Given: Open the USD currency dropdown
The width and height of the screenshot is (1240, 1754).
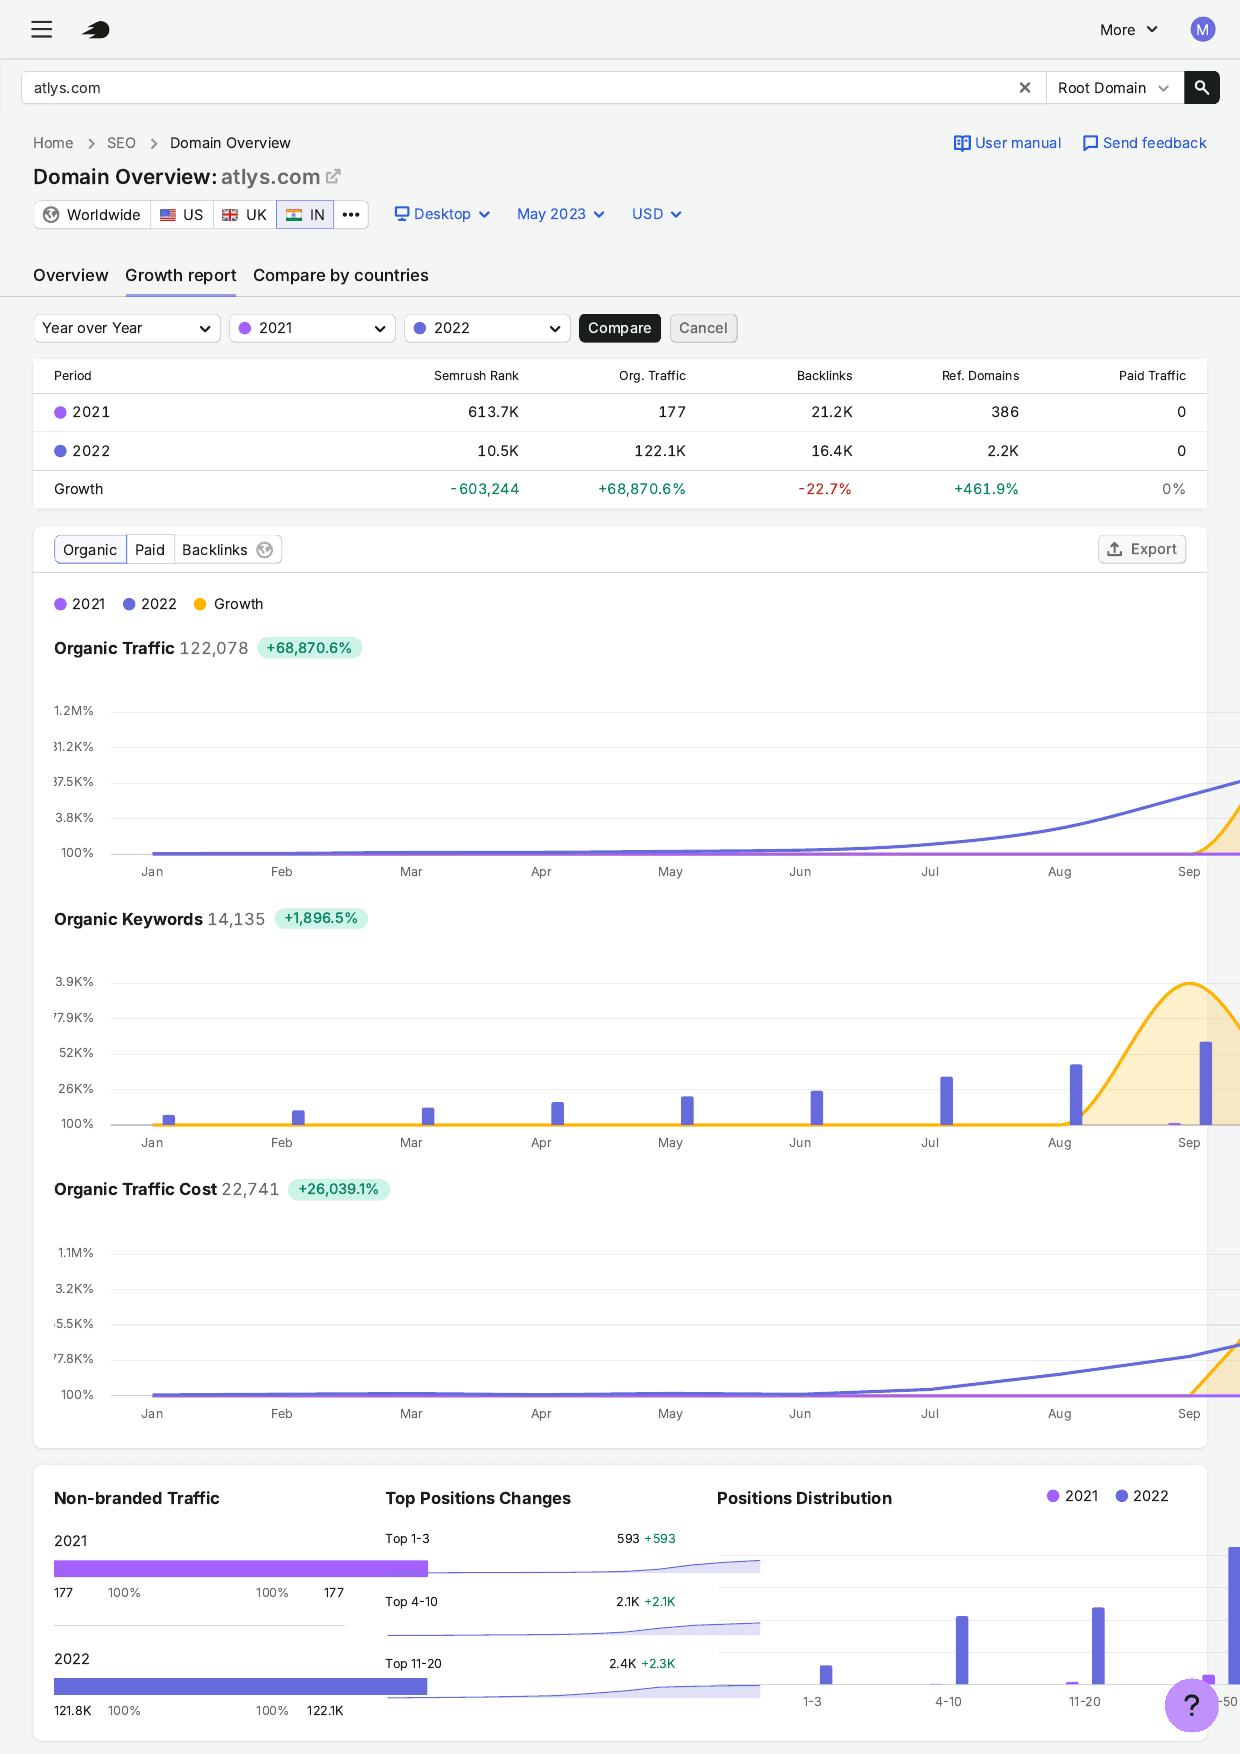Looking at the screenshot, I should [657, 214].
